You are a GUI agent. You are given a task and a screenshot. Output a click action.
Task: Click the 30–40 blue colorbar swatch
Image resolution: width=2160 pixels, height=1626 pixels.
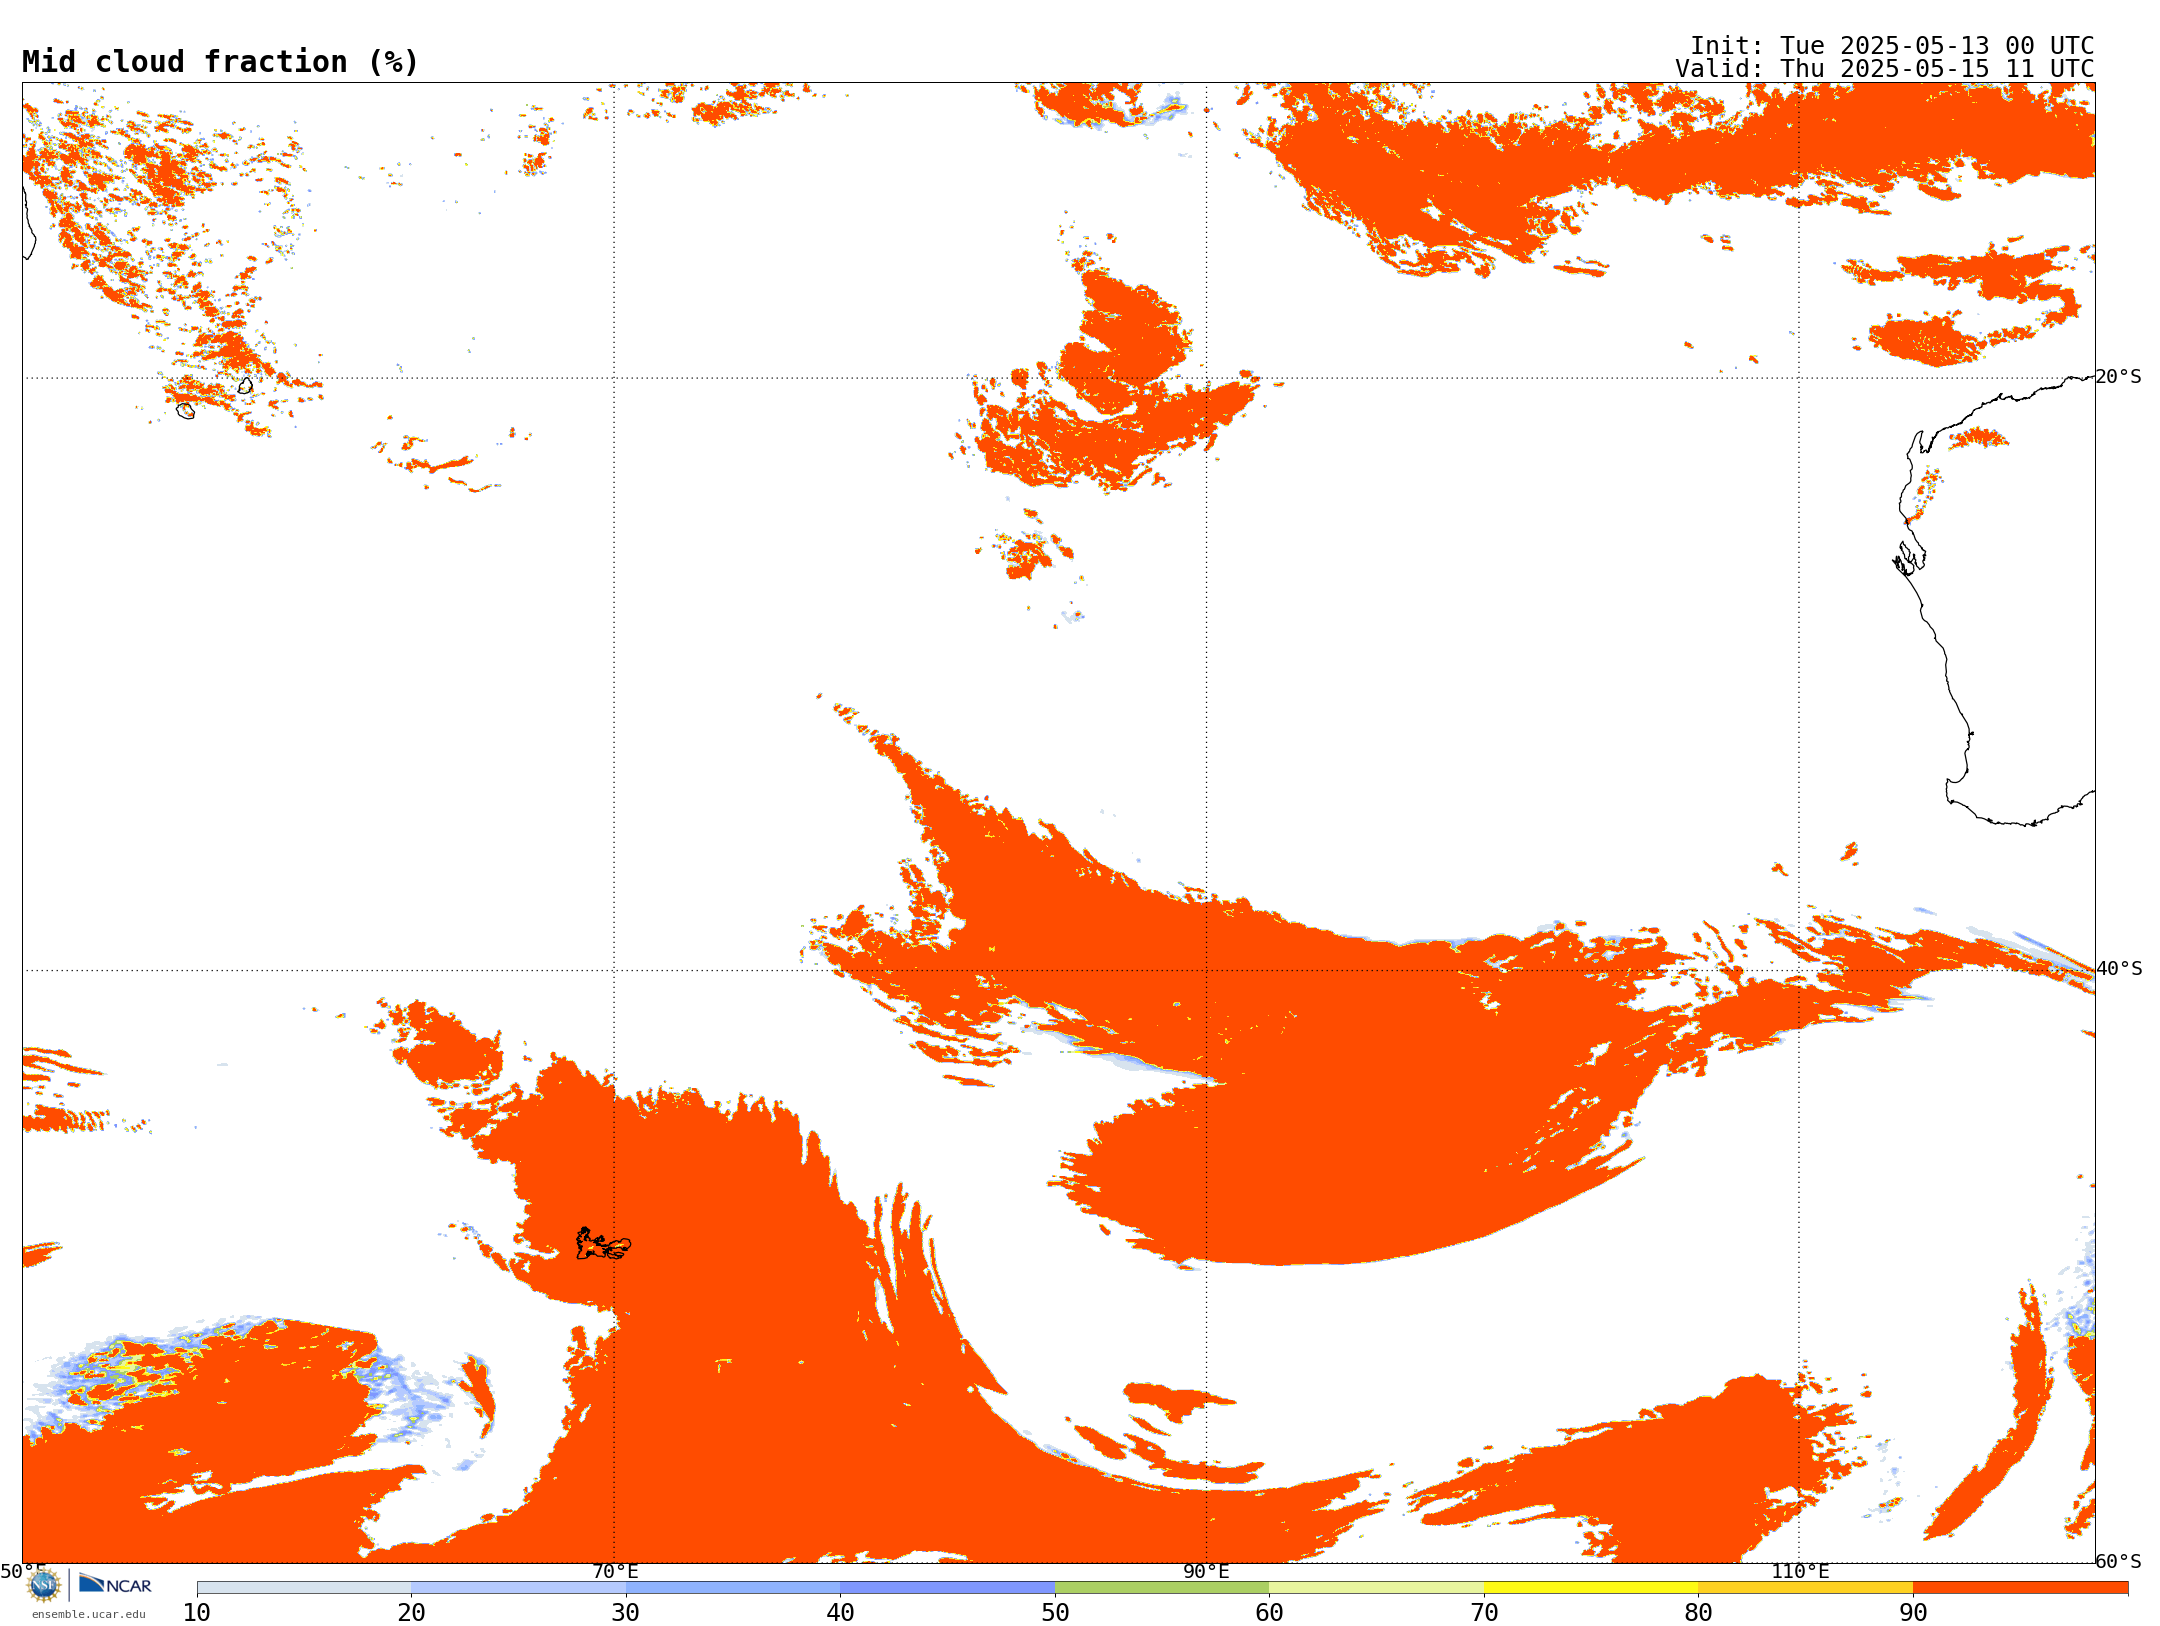pyautogui.click(x=733, y=1588)
